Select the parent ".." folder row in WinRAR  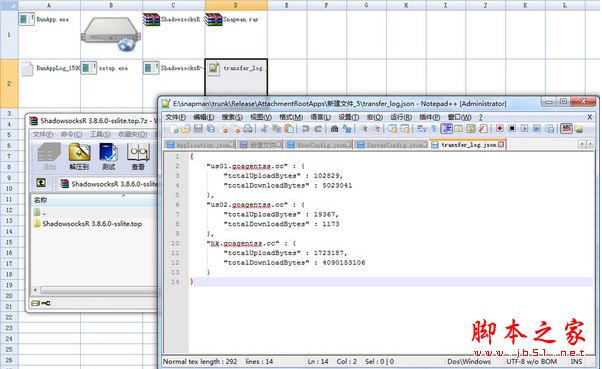[x=95, y=212]
